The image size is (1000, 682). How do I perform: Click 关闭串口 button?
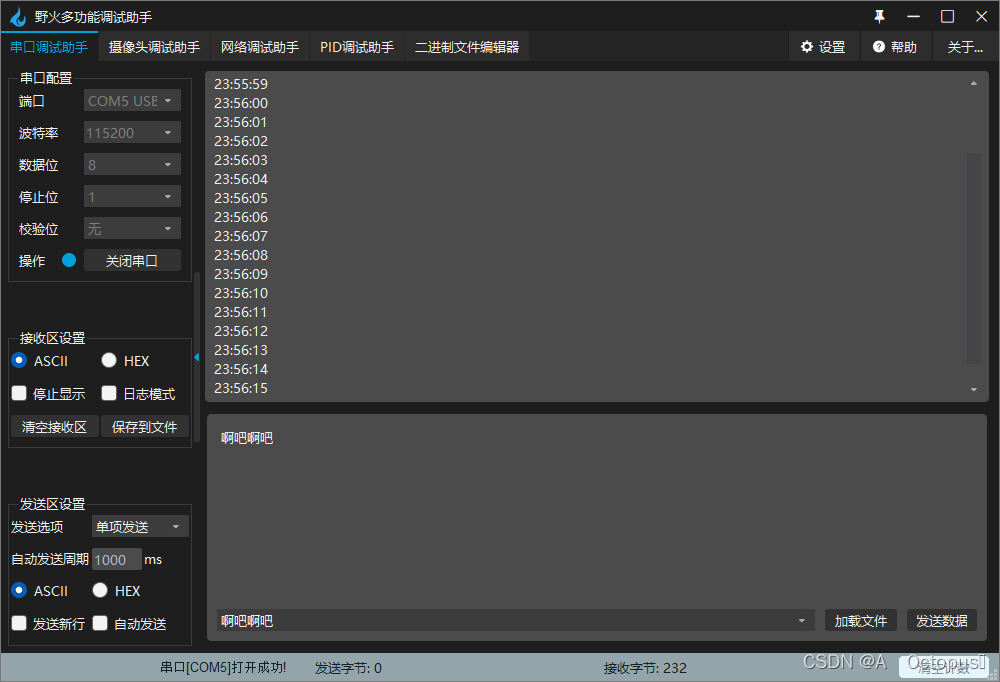click(132, 260)
